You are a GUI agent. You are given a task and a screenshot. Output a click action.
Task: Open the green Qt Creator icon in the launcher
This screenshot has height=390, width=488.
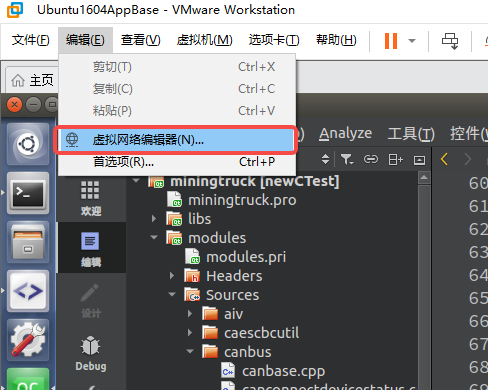28,379
